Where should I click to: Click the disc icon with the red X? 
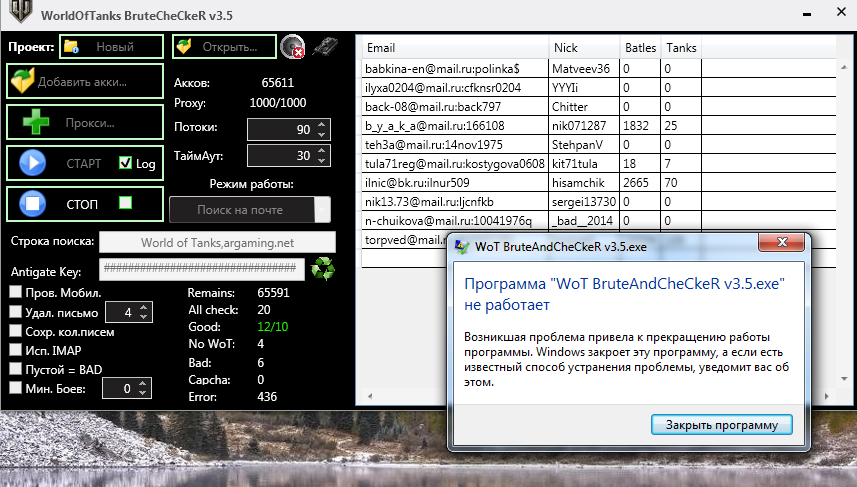point(292,46)
